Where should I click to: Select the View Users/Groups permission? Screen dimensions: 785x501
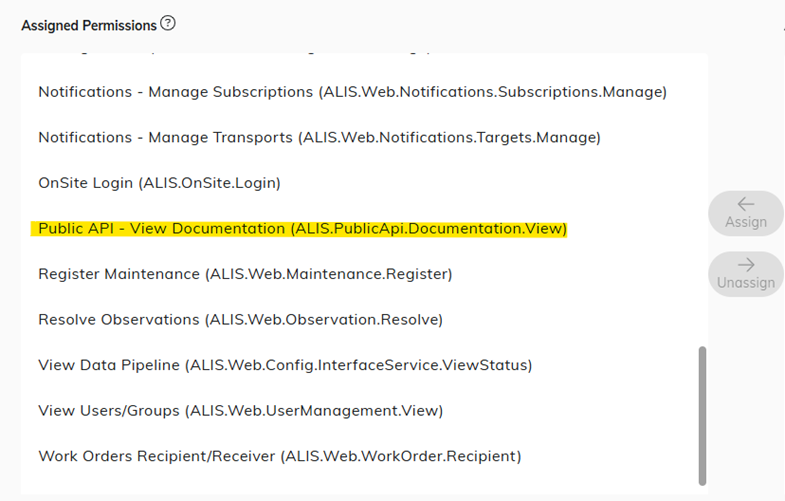(240, 411)
